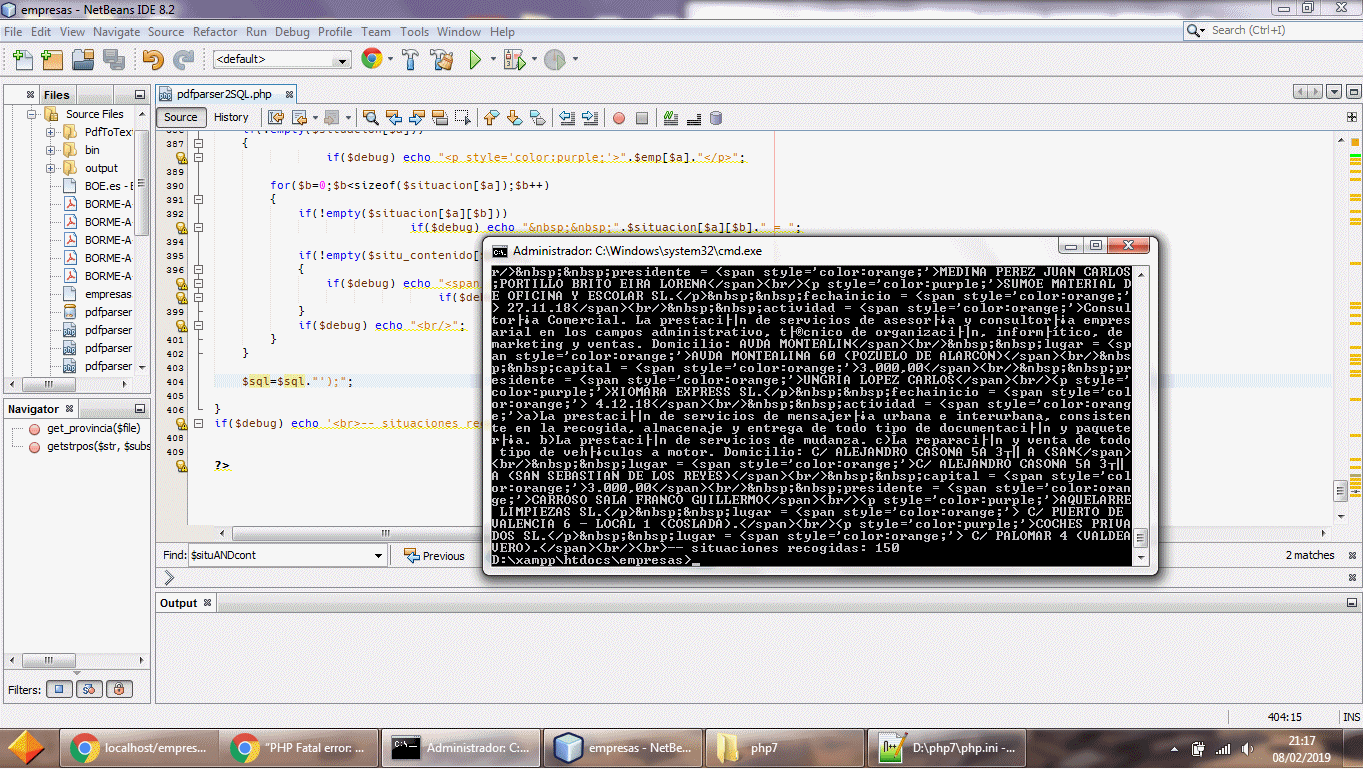Expand the output folder in Files
The width and height of the screenshot is (1363, 769).
51,168
